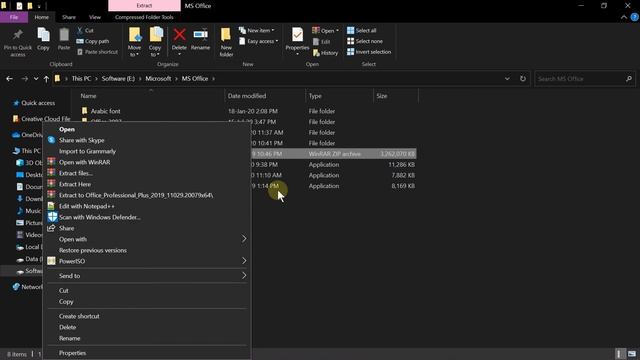The height and width of the screenshot is (360, 640).
Task: Click the red Delete icon
Action: 179,35
